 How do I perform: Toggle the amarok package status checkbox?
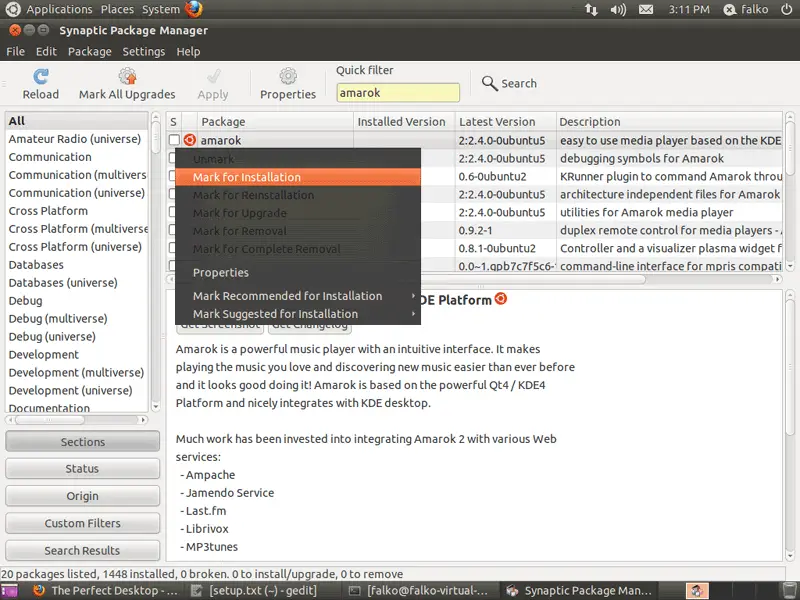click(x=174, y=140)
